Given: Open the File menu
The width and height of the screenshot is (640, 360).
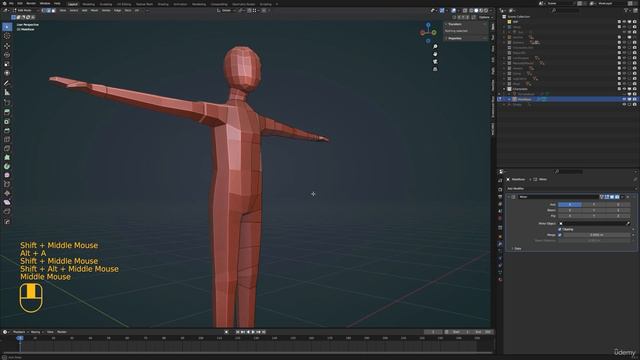Looking at the screenshot, I should point(11,3).
